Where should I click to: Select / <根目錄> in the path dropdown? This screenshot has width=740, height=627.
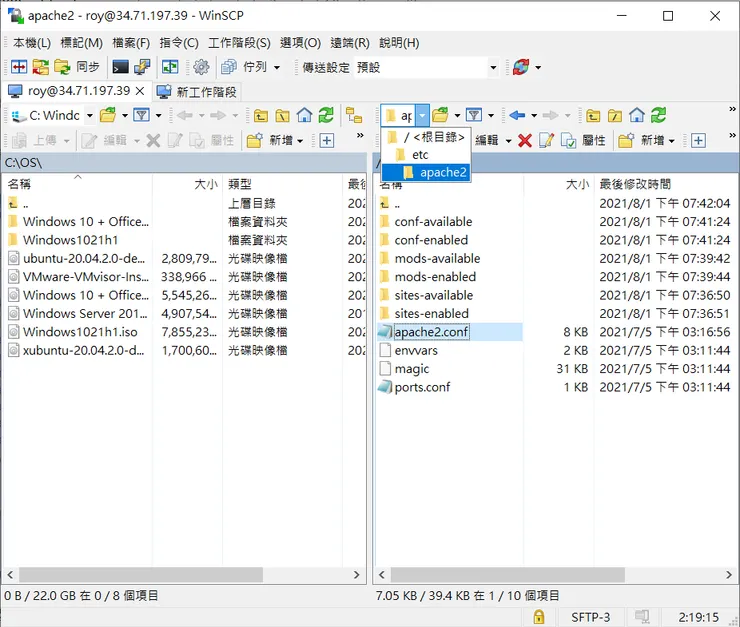click(426, 137)
